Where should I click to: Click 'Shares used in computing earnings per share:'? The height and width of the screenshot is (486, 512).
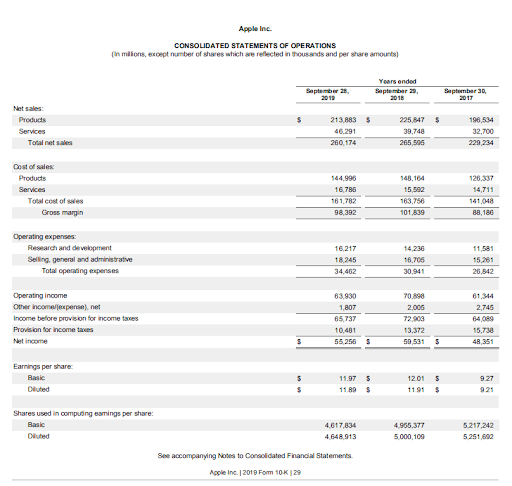(x=83, y=413)
